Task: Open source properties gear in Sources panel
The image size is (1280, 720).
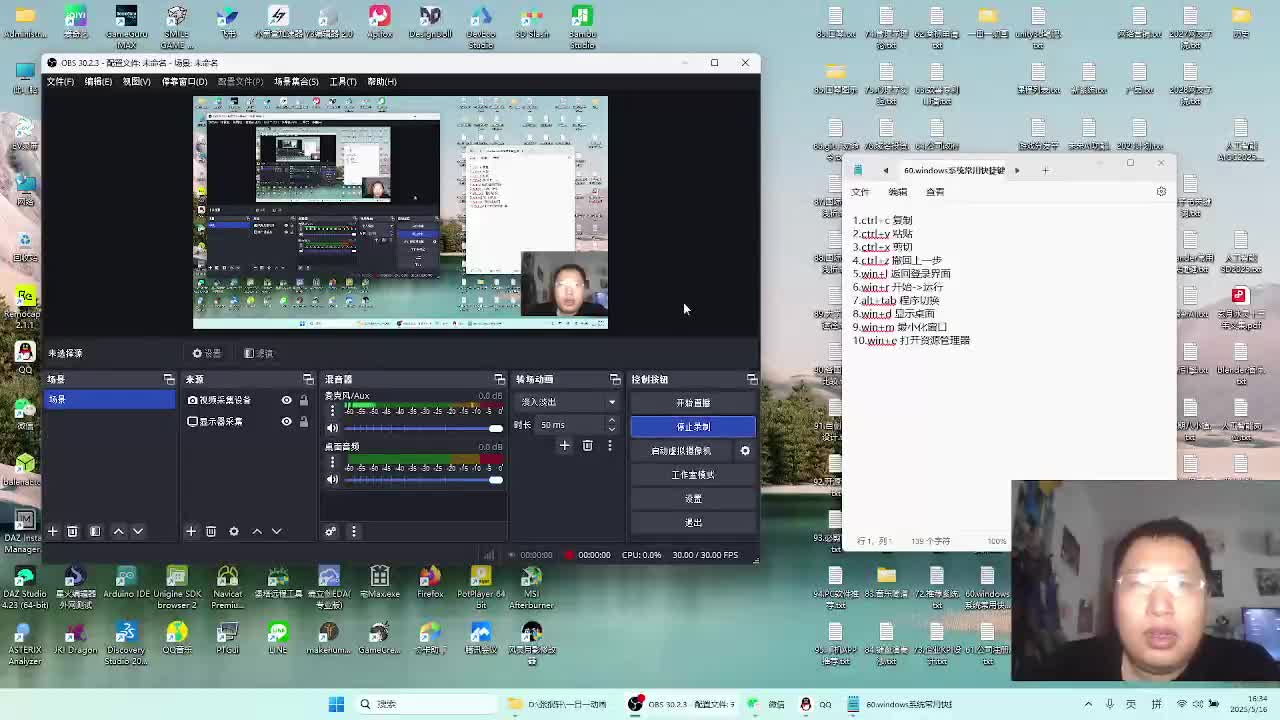Action: point(234,531)
